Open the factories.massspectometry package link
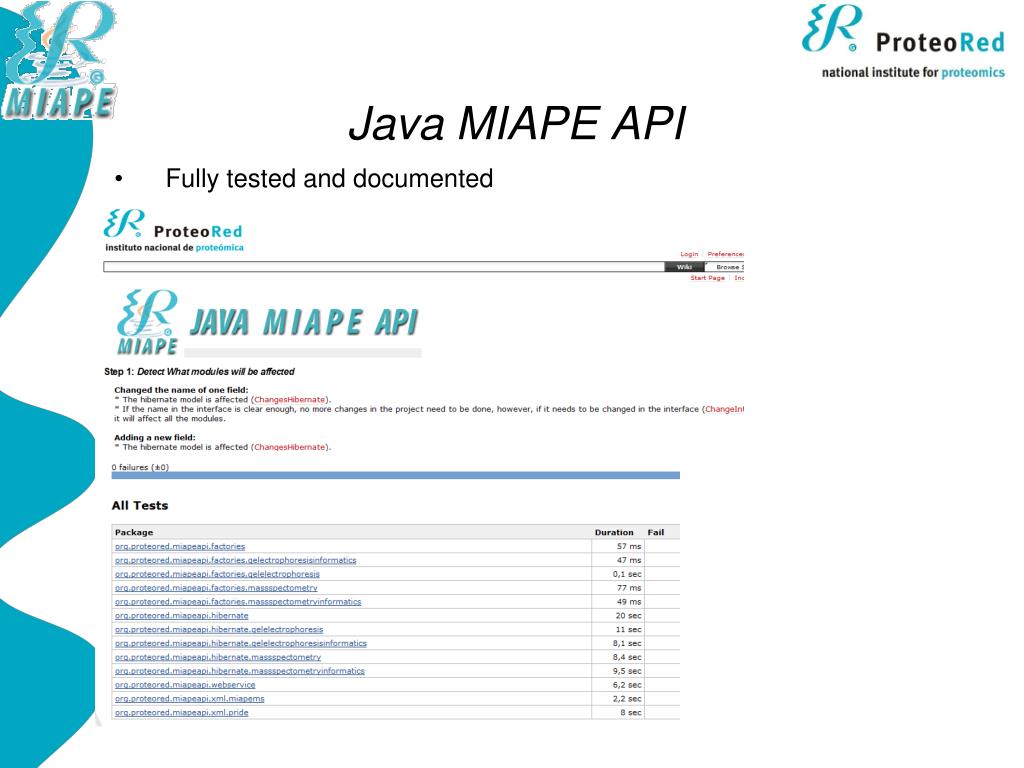The image size is (1024, 768). tap(216, 588)
